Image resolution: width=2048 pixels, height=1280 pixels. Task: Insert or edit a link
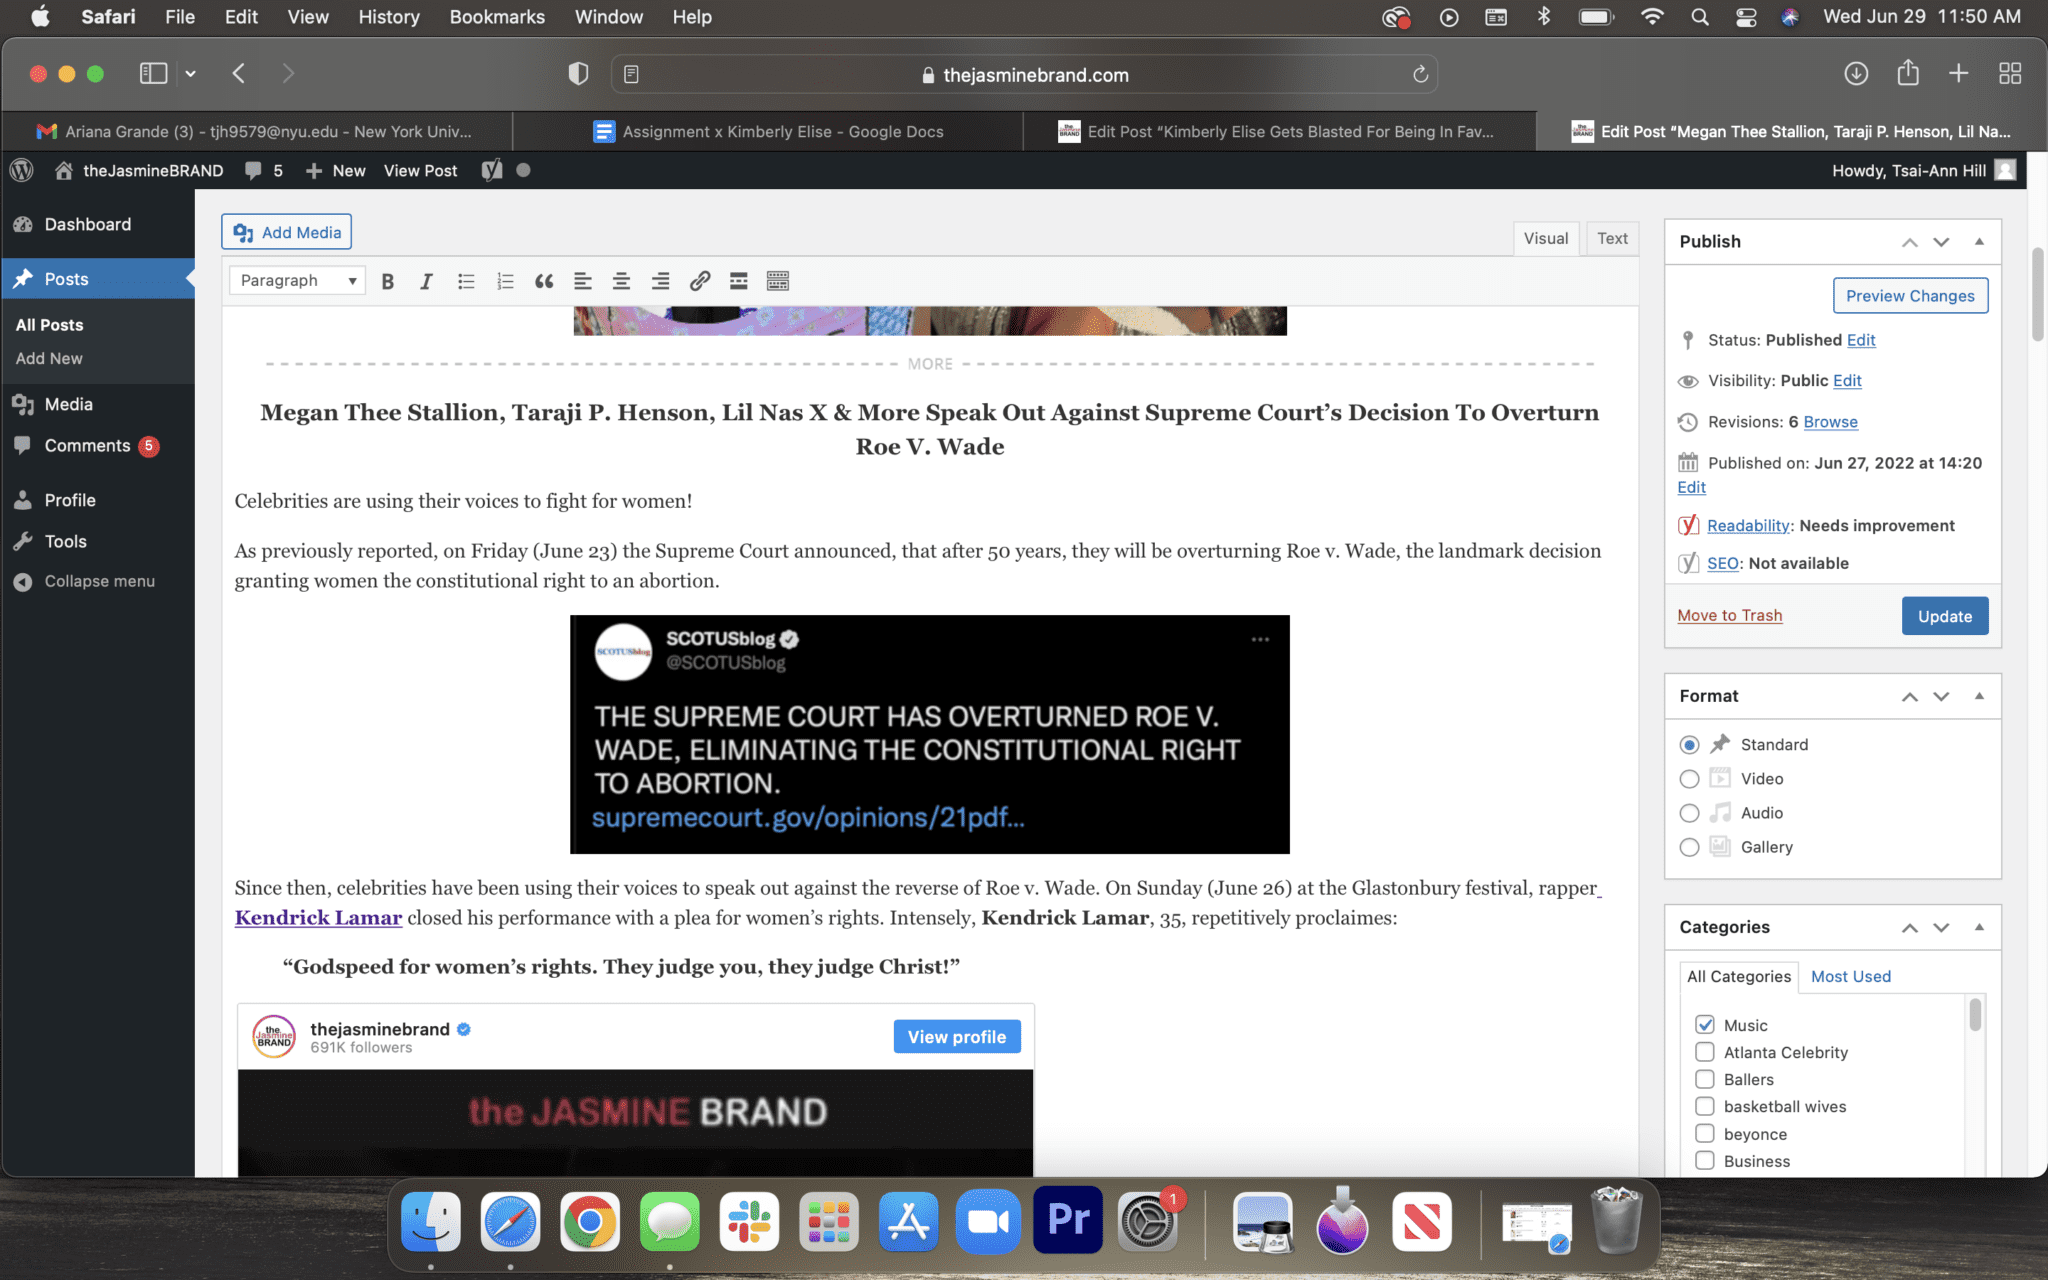[700, 281]
